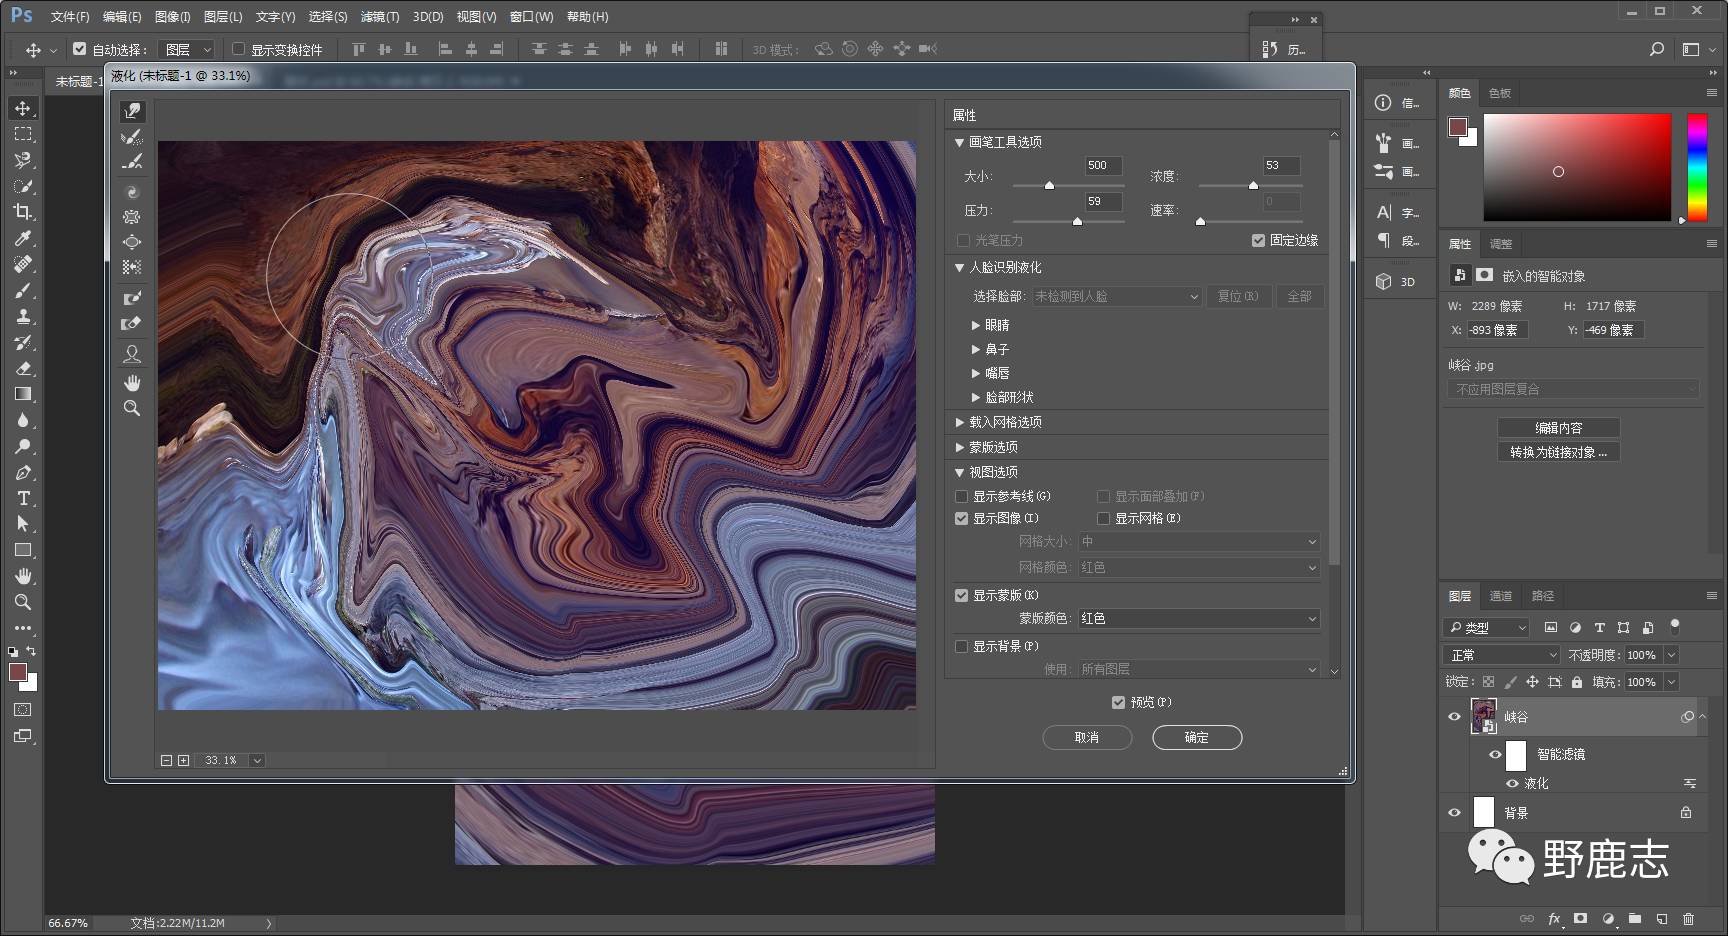Click the brush 大小 slider handle
Viewport: 1728px width, 936px height.
1049,186
